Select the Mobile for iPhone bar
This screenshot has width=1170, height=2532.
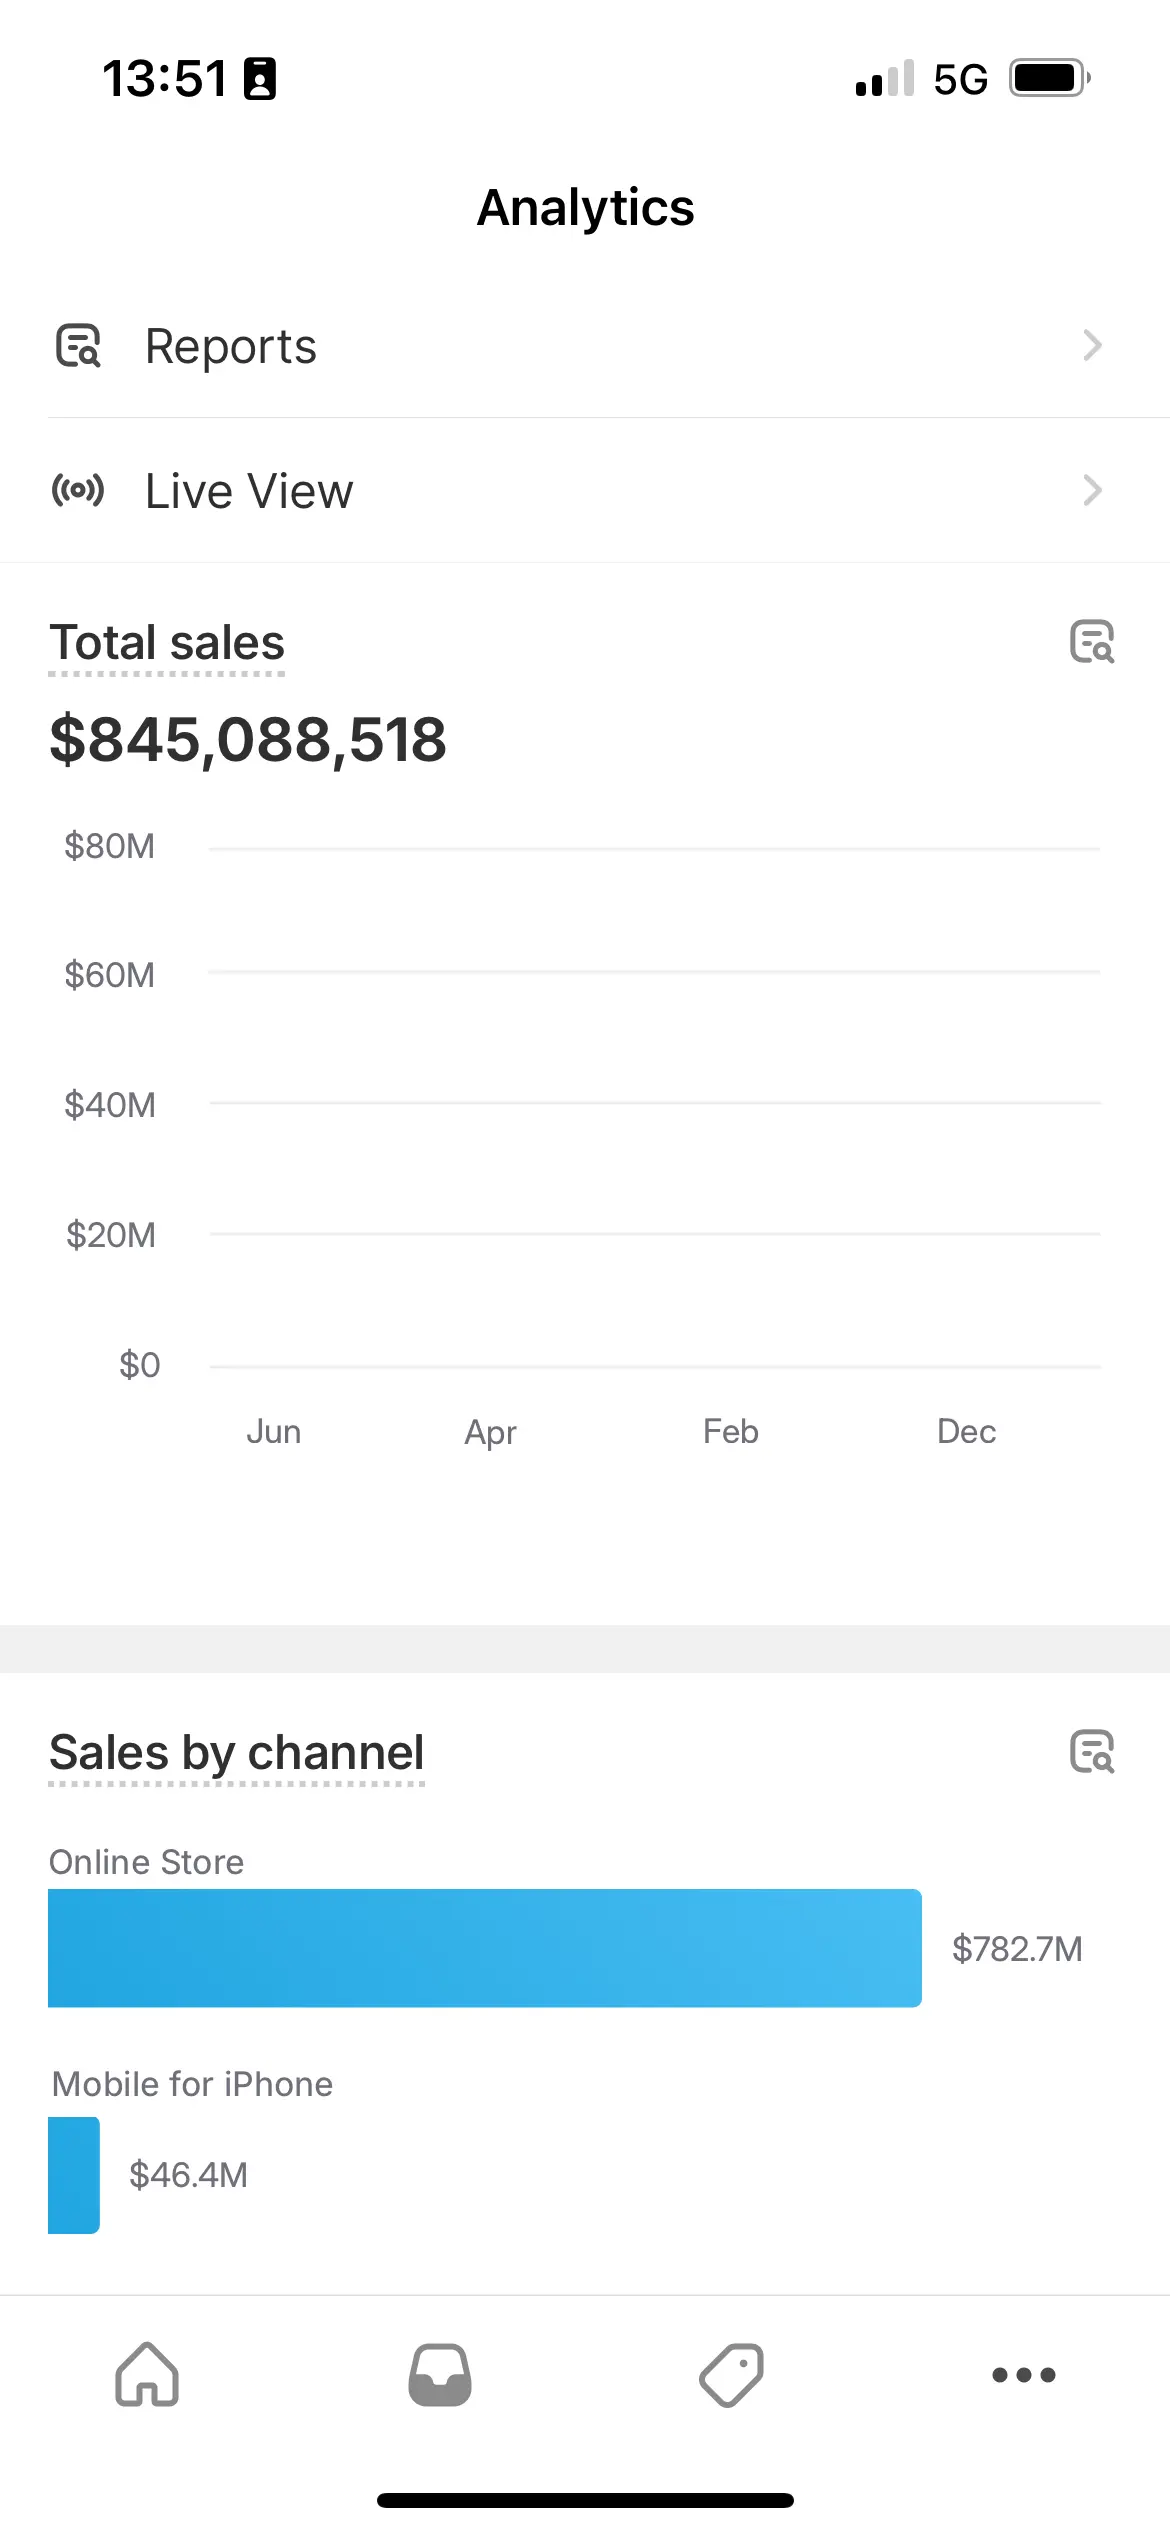74,2174
